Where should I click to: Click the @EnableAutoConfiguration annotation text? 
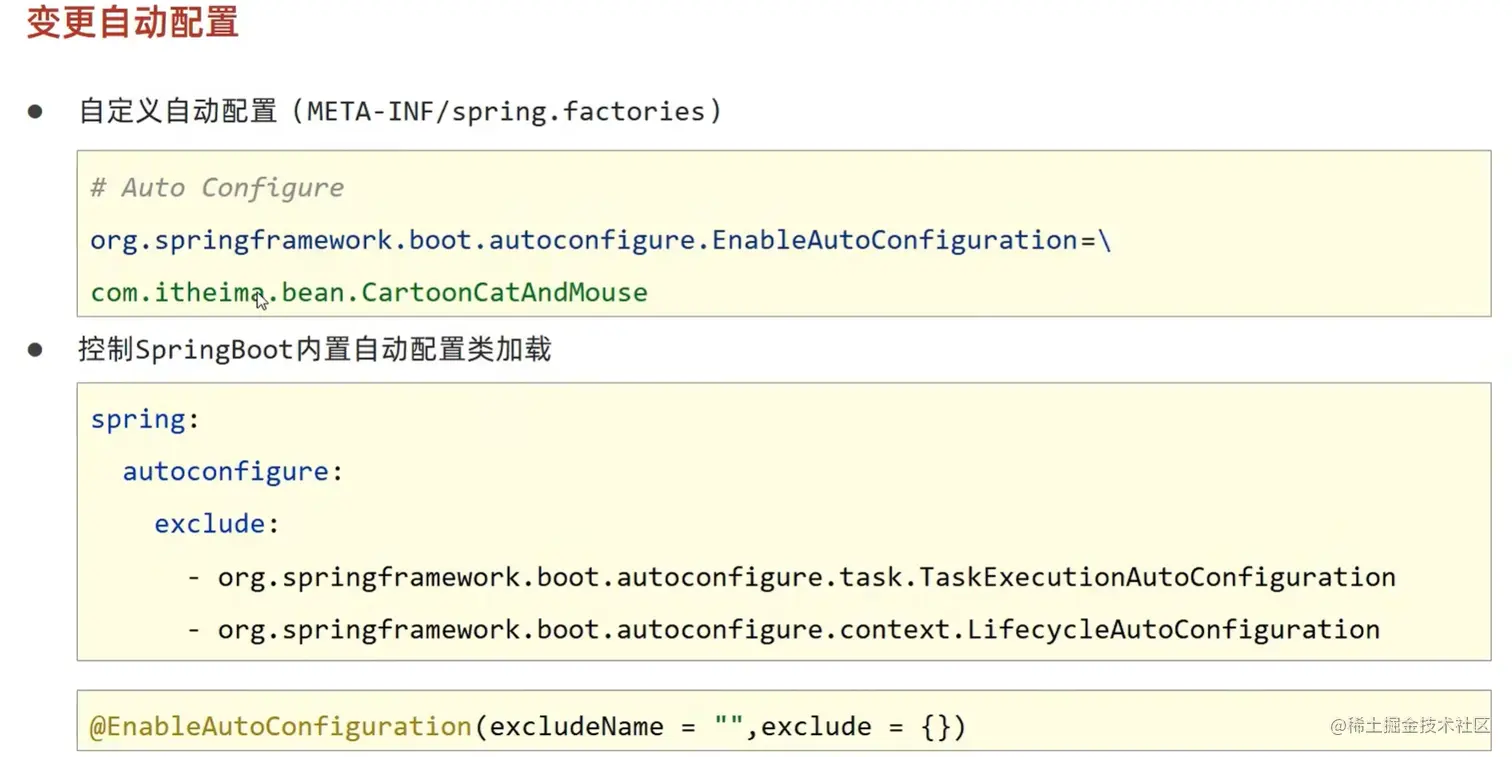coord(280,726)
